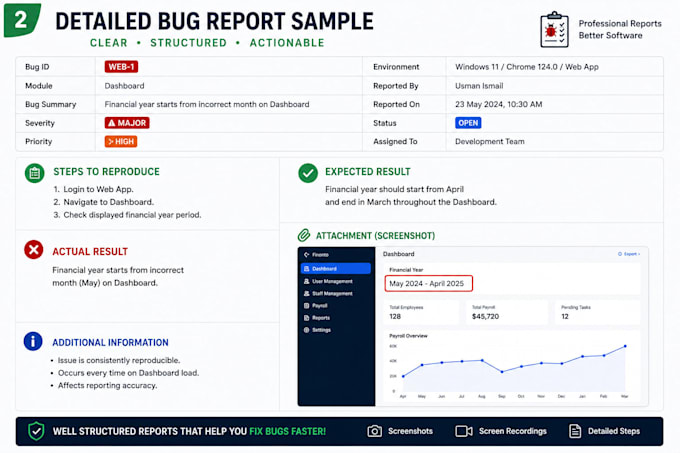The height and width of the screenshot is (453, 680).
Task: Click "Professional Reports Better Software" tagline
Action: point(620,29)
